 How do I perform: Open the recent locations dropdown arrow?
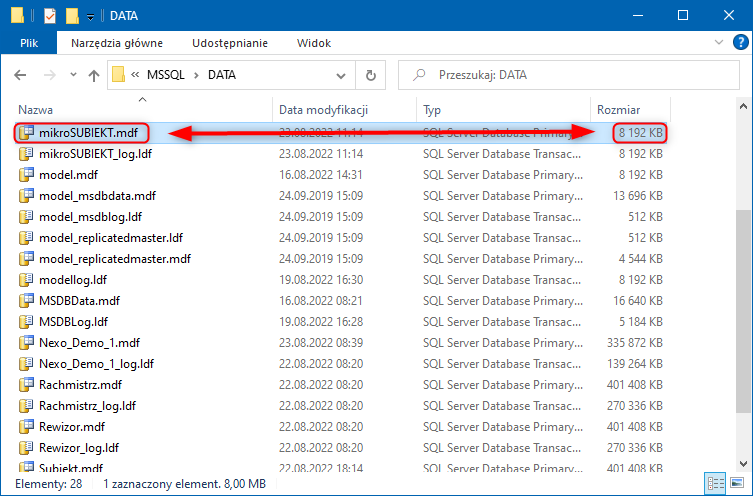point(73,76)
